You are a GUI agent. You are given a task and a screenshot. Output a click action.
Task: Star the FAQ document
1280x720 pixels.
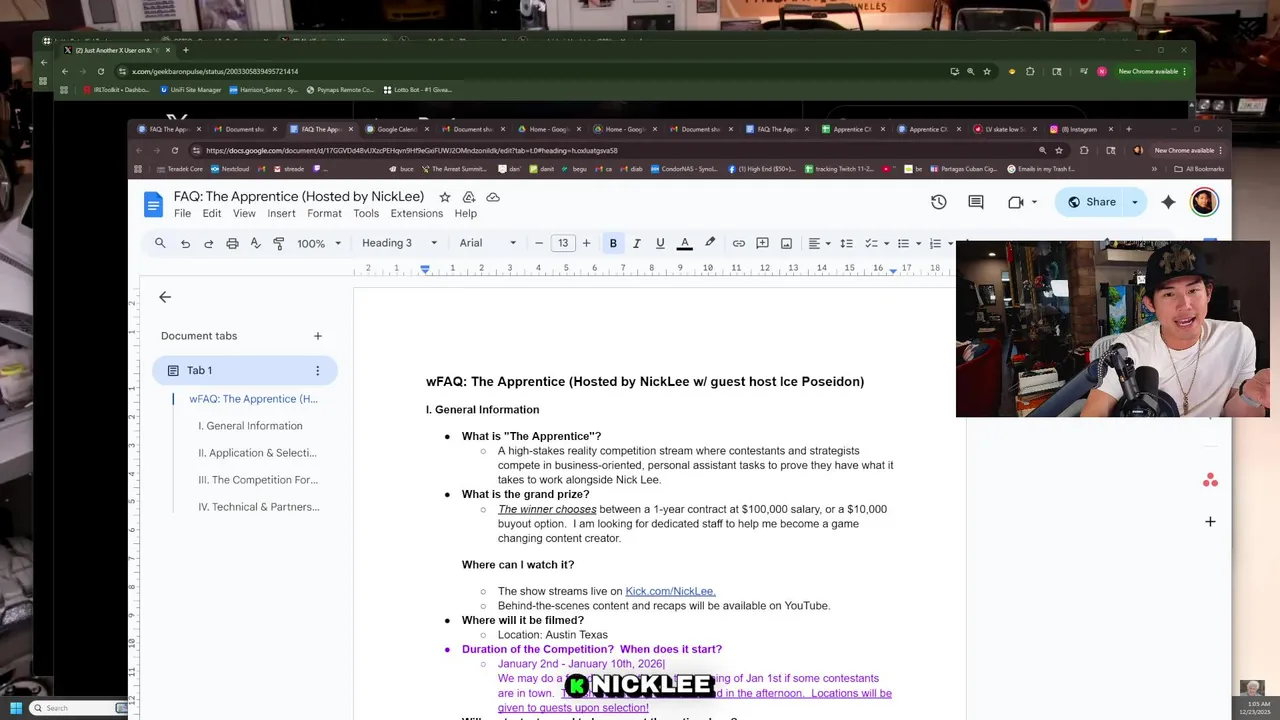pyautogui.click(x=444, y=197)
